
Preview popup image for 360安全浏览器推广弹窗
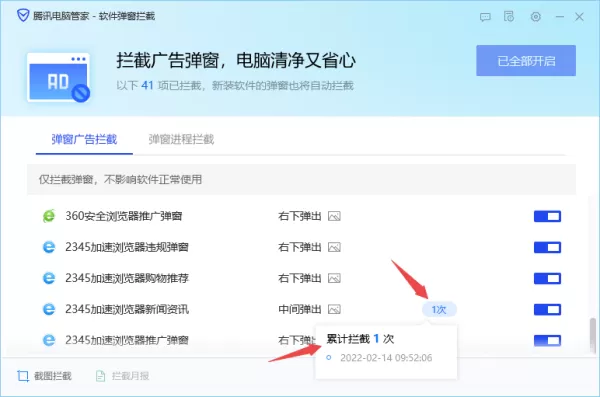(x=334, y=216)
